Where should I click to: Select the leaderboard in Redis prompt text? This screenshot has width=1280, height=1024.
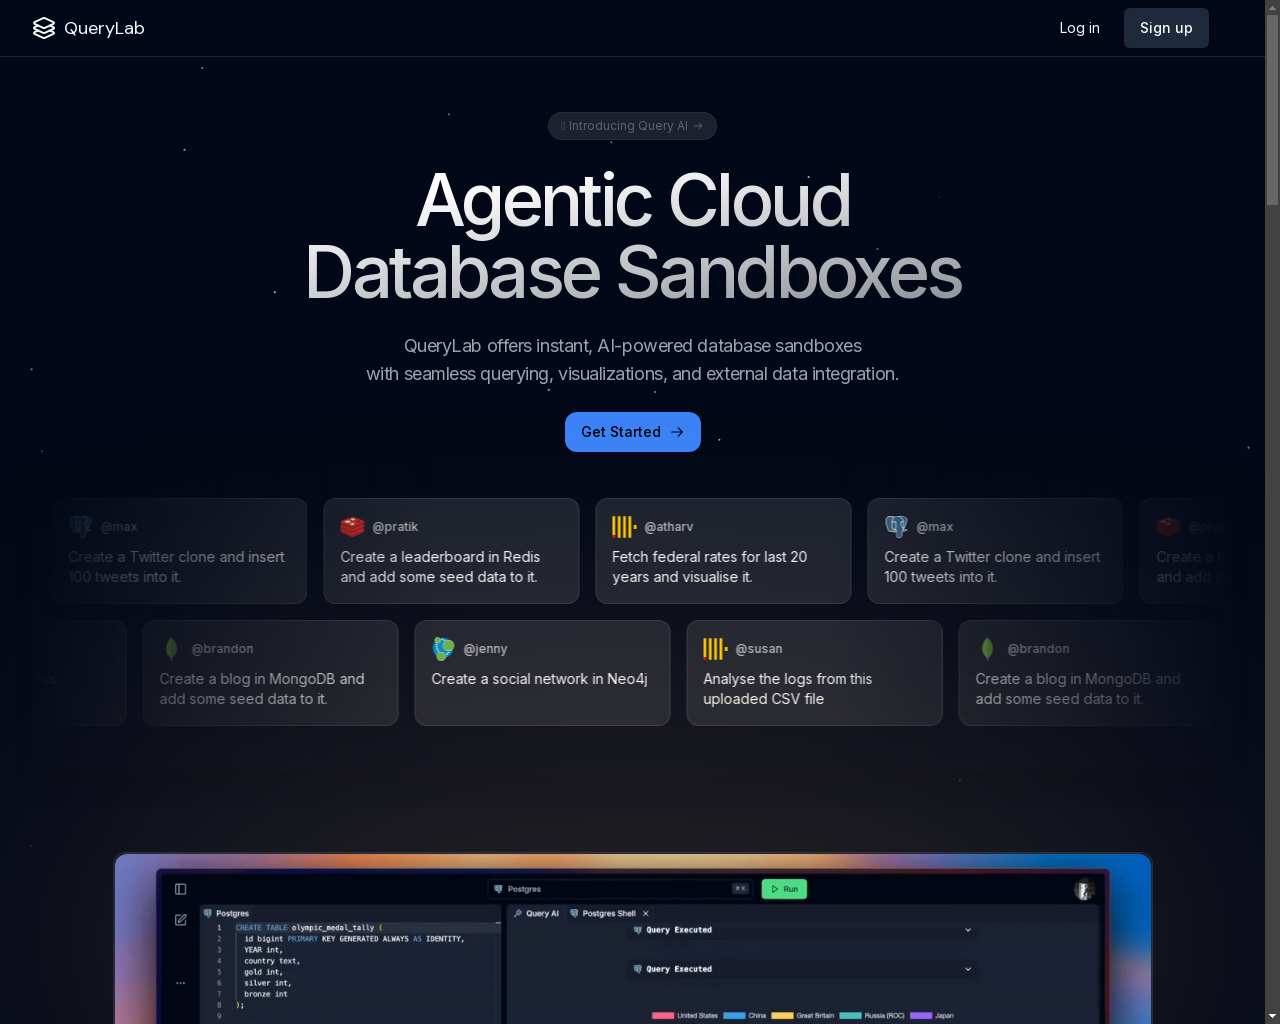[440, 567]
